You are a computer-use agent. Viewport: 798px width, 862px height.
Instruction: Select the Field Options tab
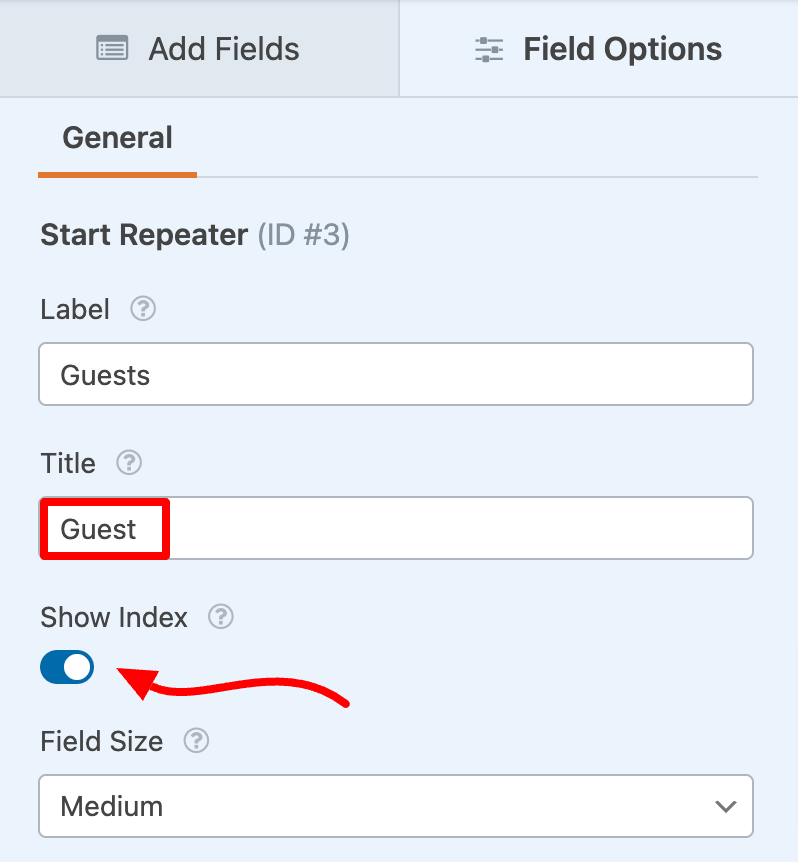[599, 48]
